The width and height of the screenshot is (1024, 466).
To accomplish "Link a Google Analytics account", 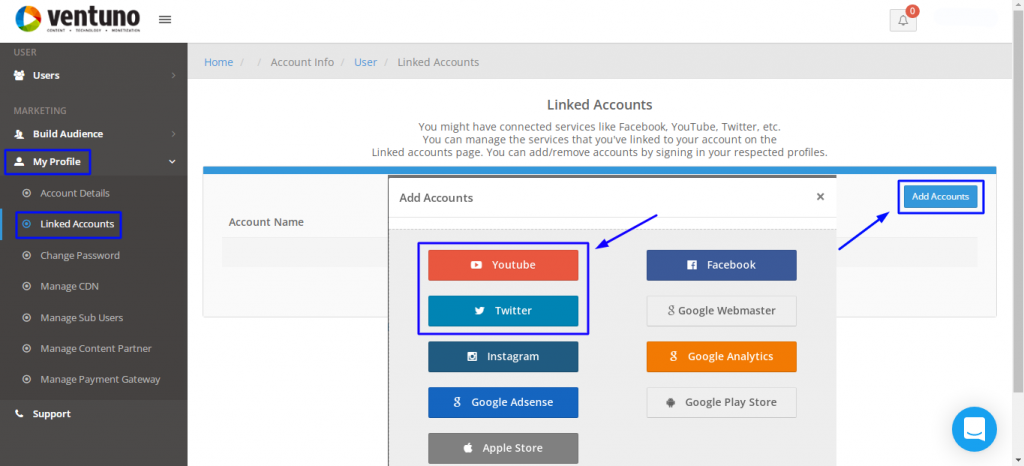I will 722,356.
